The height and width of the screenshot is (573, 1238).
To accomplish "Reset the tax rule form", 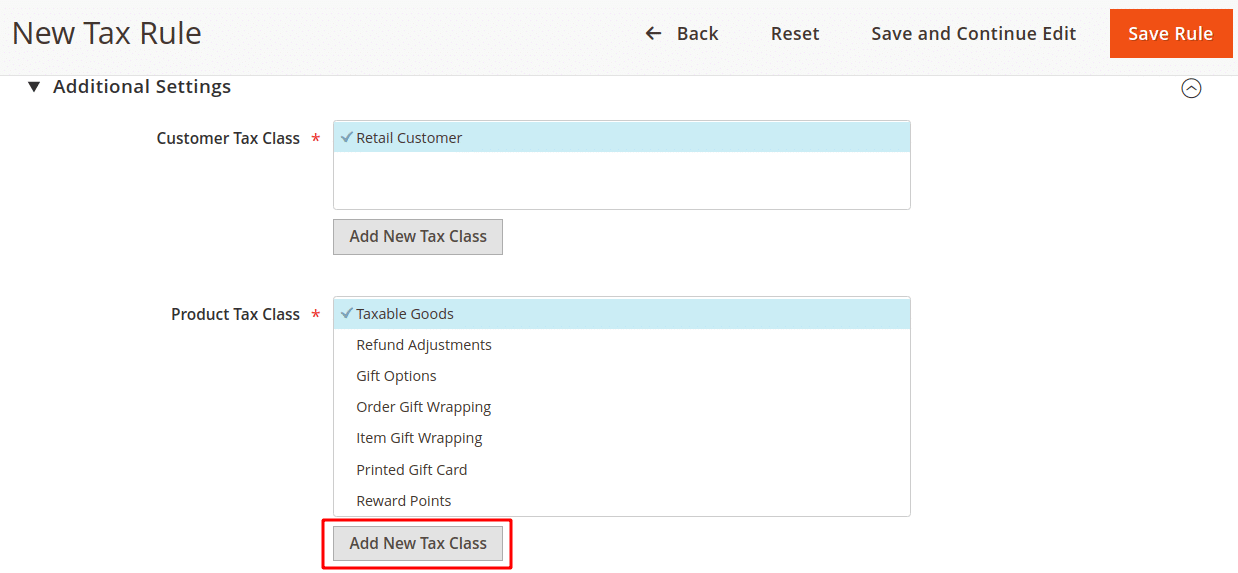I will point(794,34).
